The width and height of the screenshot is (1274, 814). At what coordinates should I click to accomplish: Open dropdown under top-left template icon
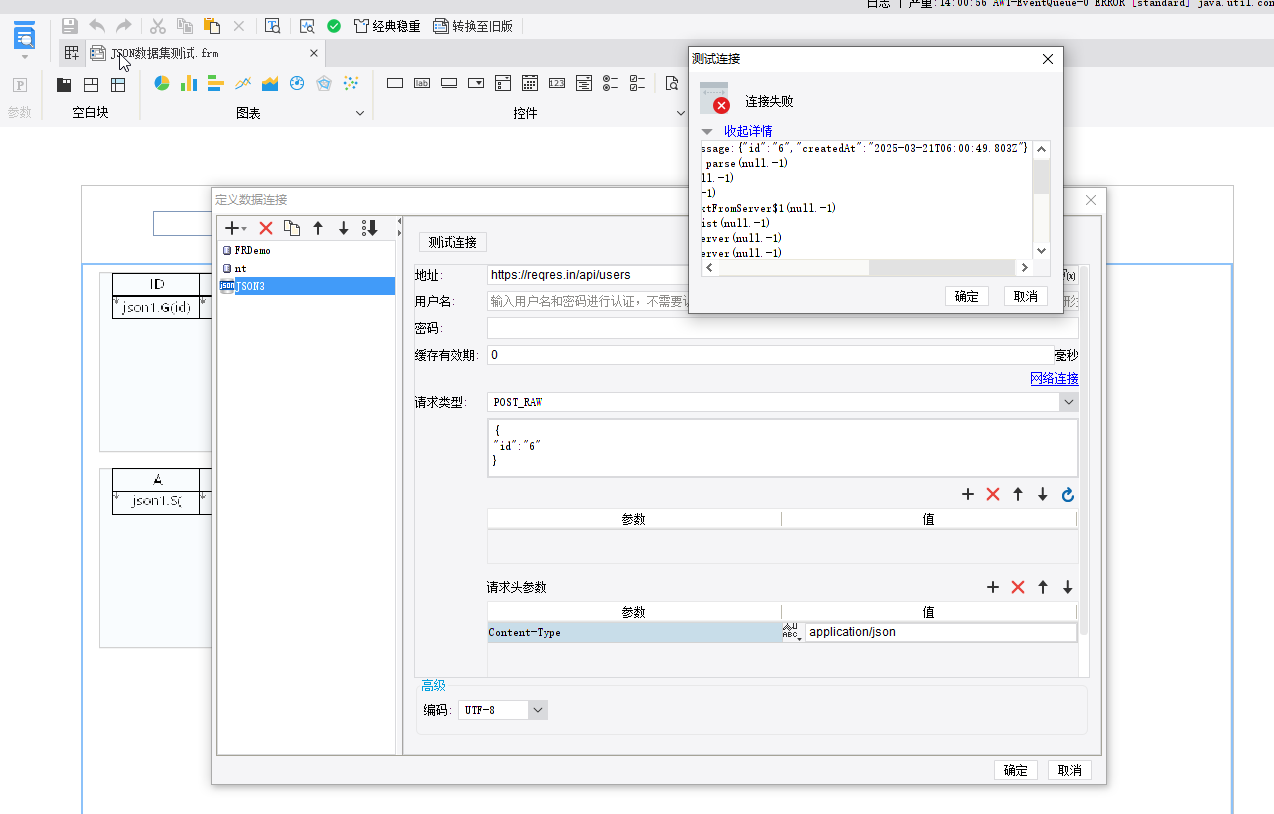point(25,58)
